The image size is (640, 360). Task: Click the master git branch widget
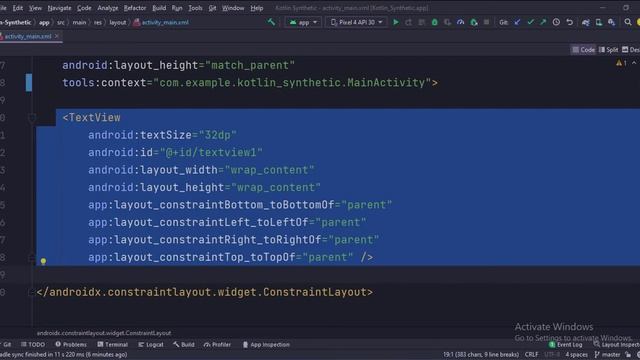pos(607,354)
